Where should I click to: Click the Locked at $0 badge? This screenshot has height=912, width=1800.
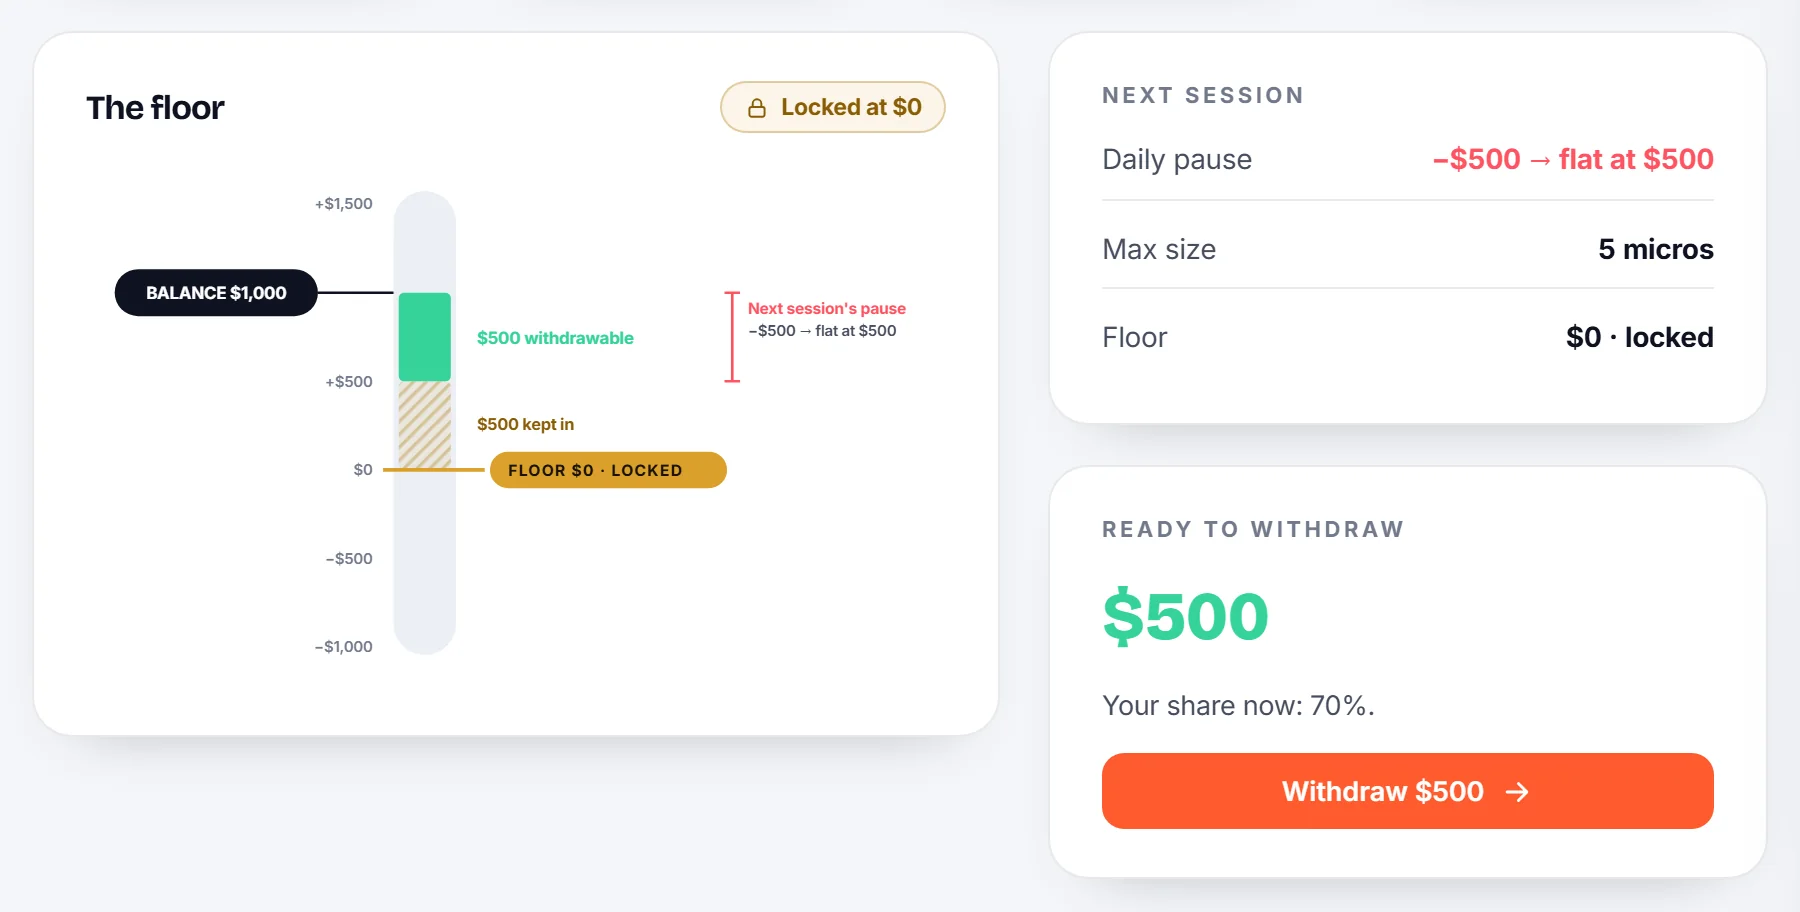832,107
